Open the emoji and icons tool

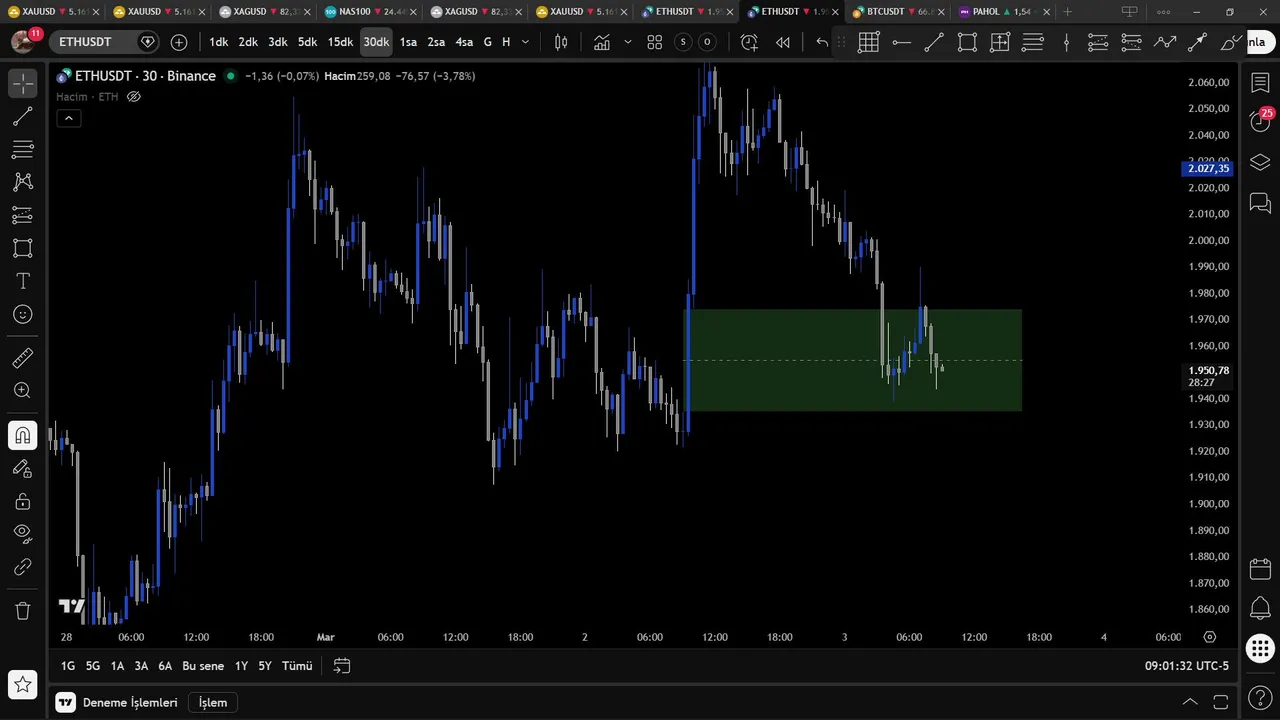[22, 314]
